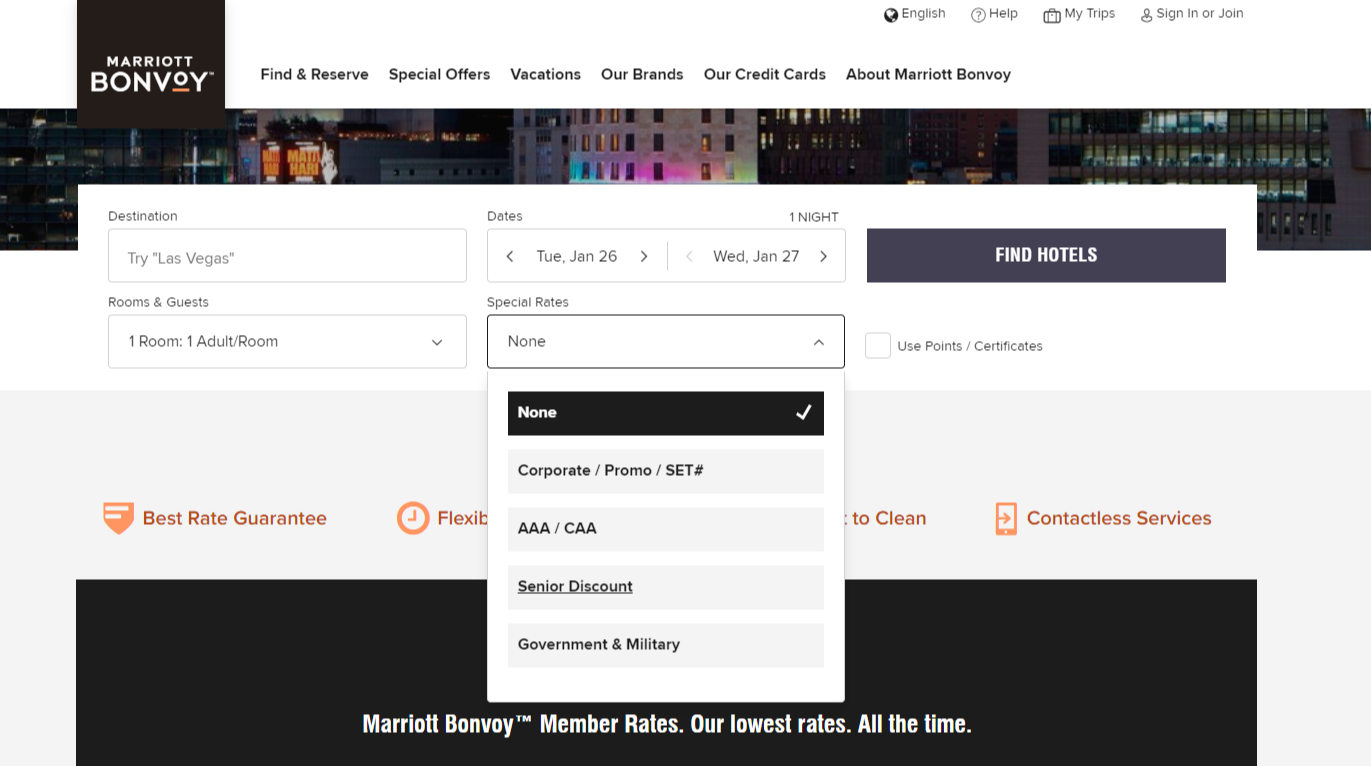1371x766 pixels.
Task: Open the Find & Reserve menu
Action: (314, 74)
